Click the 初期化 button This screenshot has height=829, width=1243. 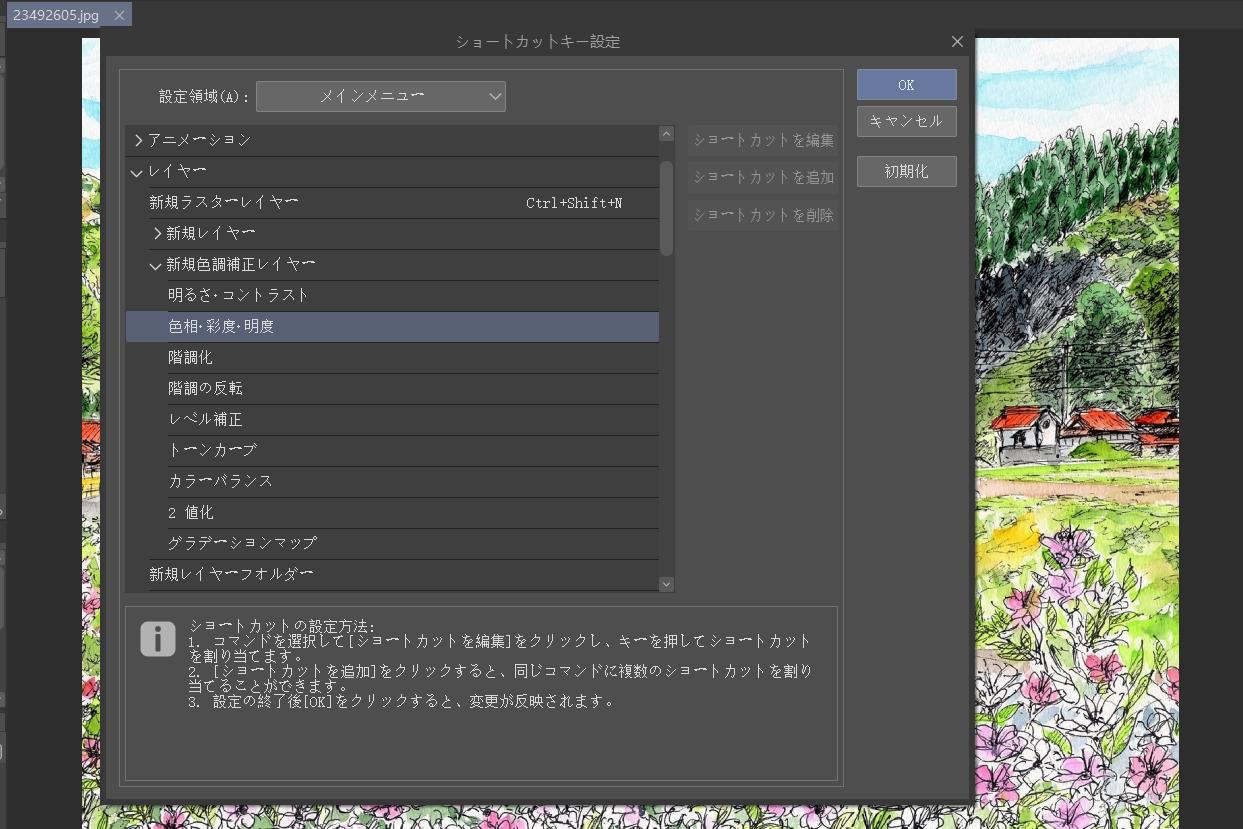pyautogui.click(x=906, y=171)
